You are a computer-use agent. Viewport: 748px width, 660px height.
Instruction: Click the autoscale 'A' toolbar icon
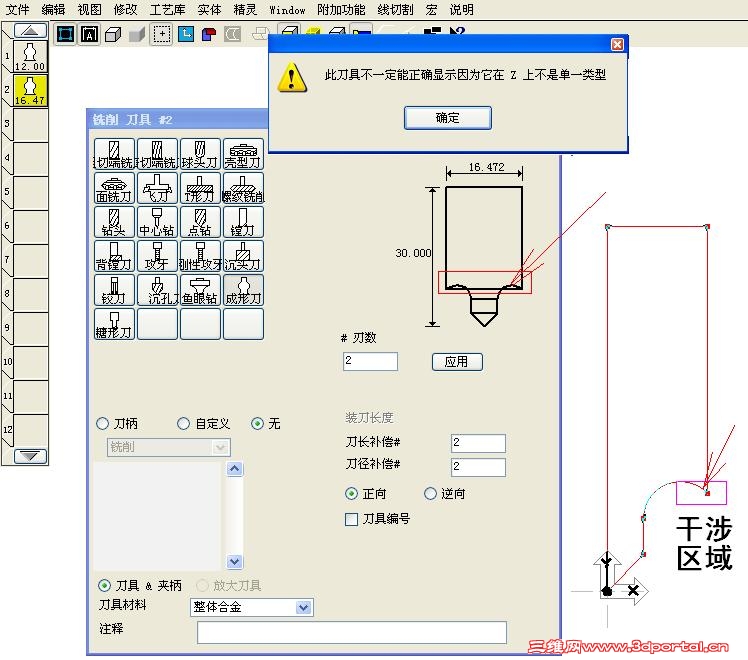(x=89, y=34)
